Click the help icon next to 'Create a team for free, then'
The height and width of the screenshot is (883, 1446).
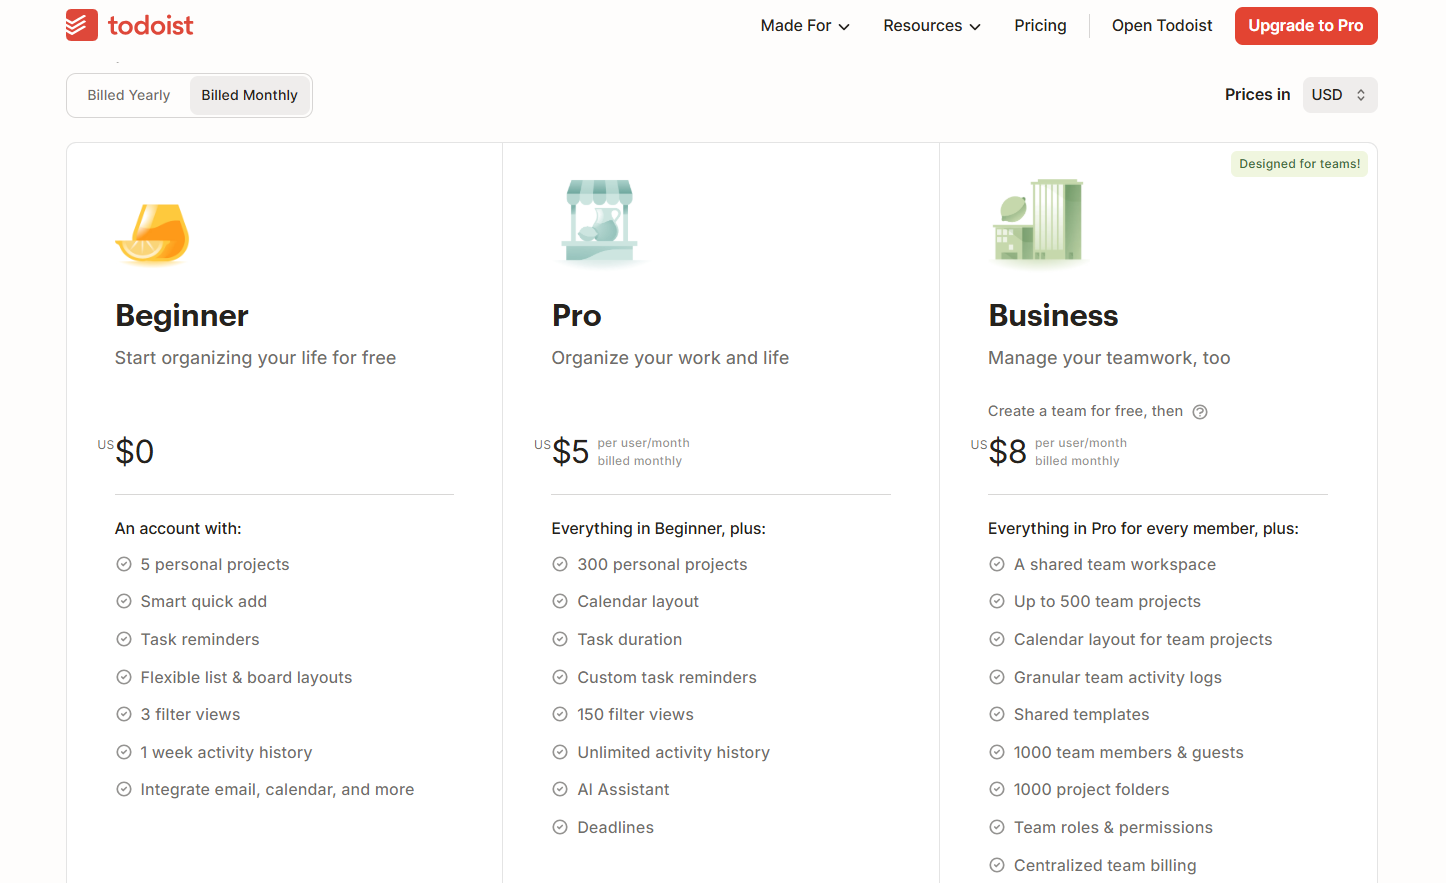point(1200,412)
